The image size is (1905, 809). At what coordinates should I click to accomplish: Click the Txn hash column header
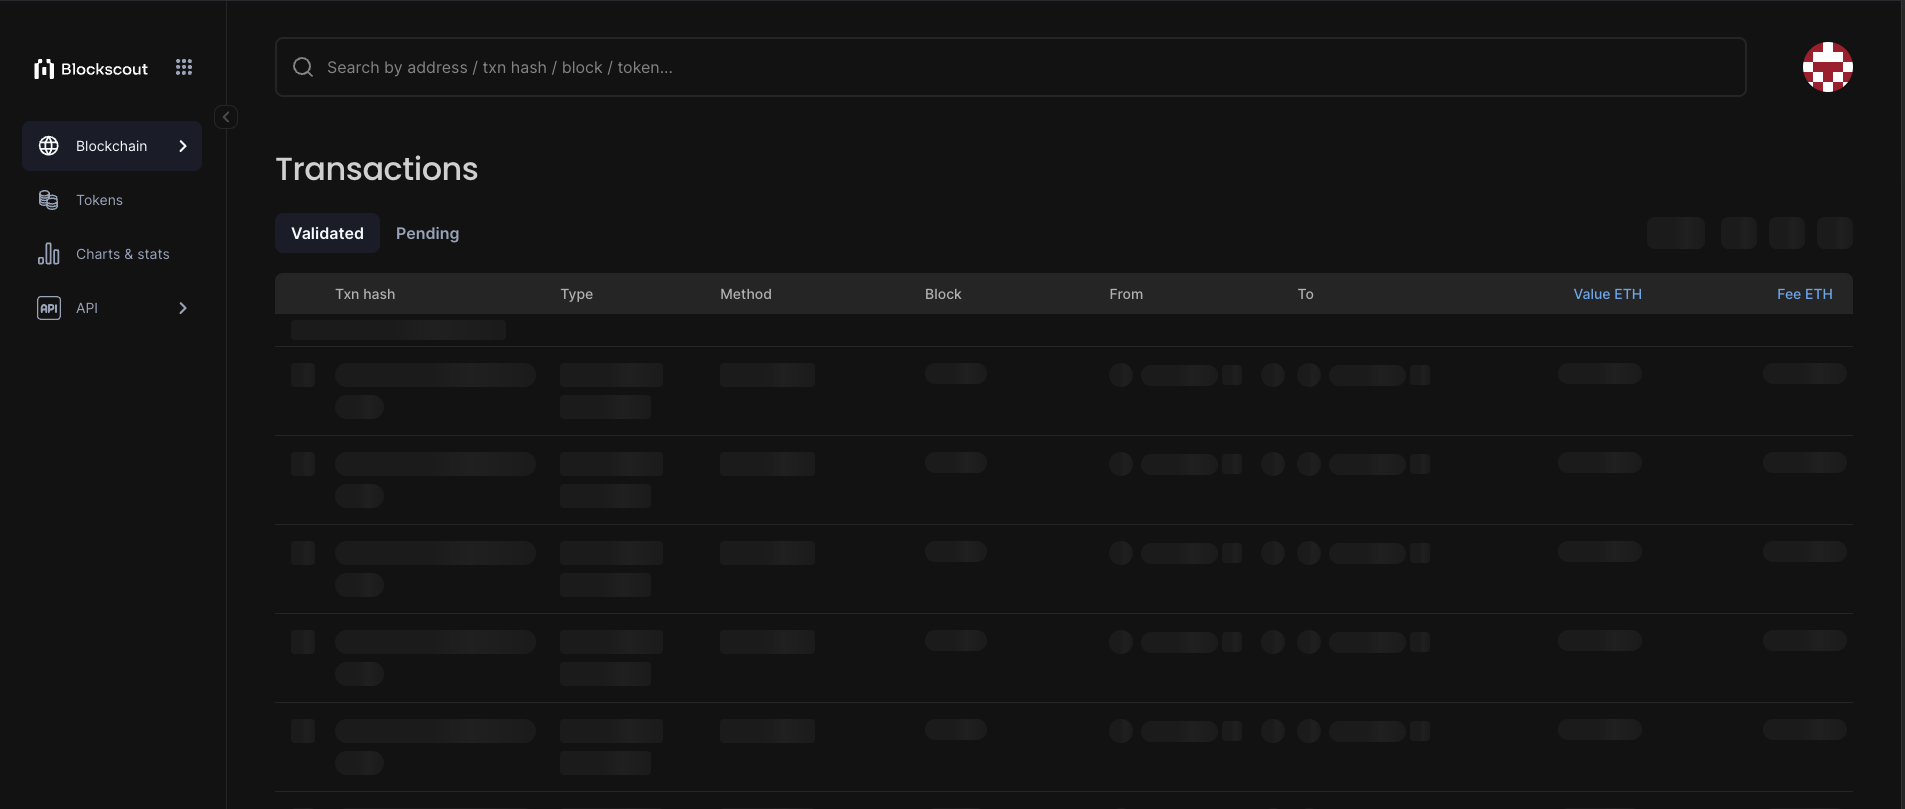click(365, 294)
